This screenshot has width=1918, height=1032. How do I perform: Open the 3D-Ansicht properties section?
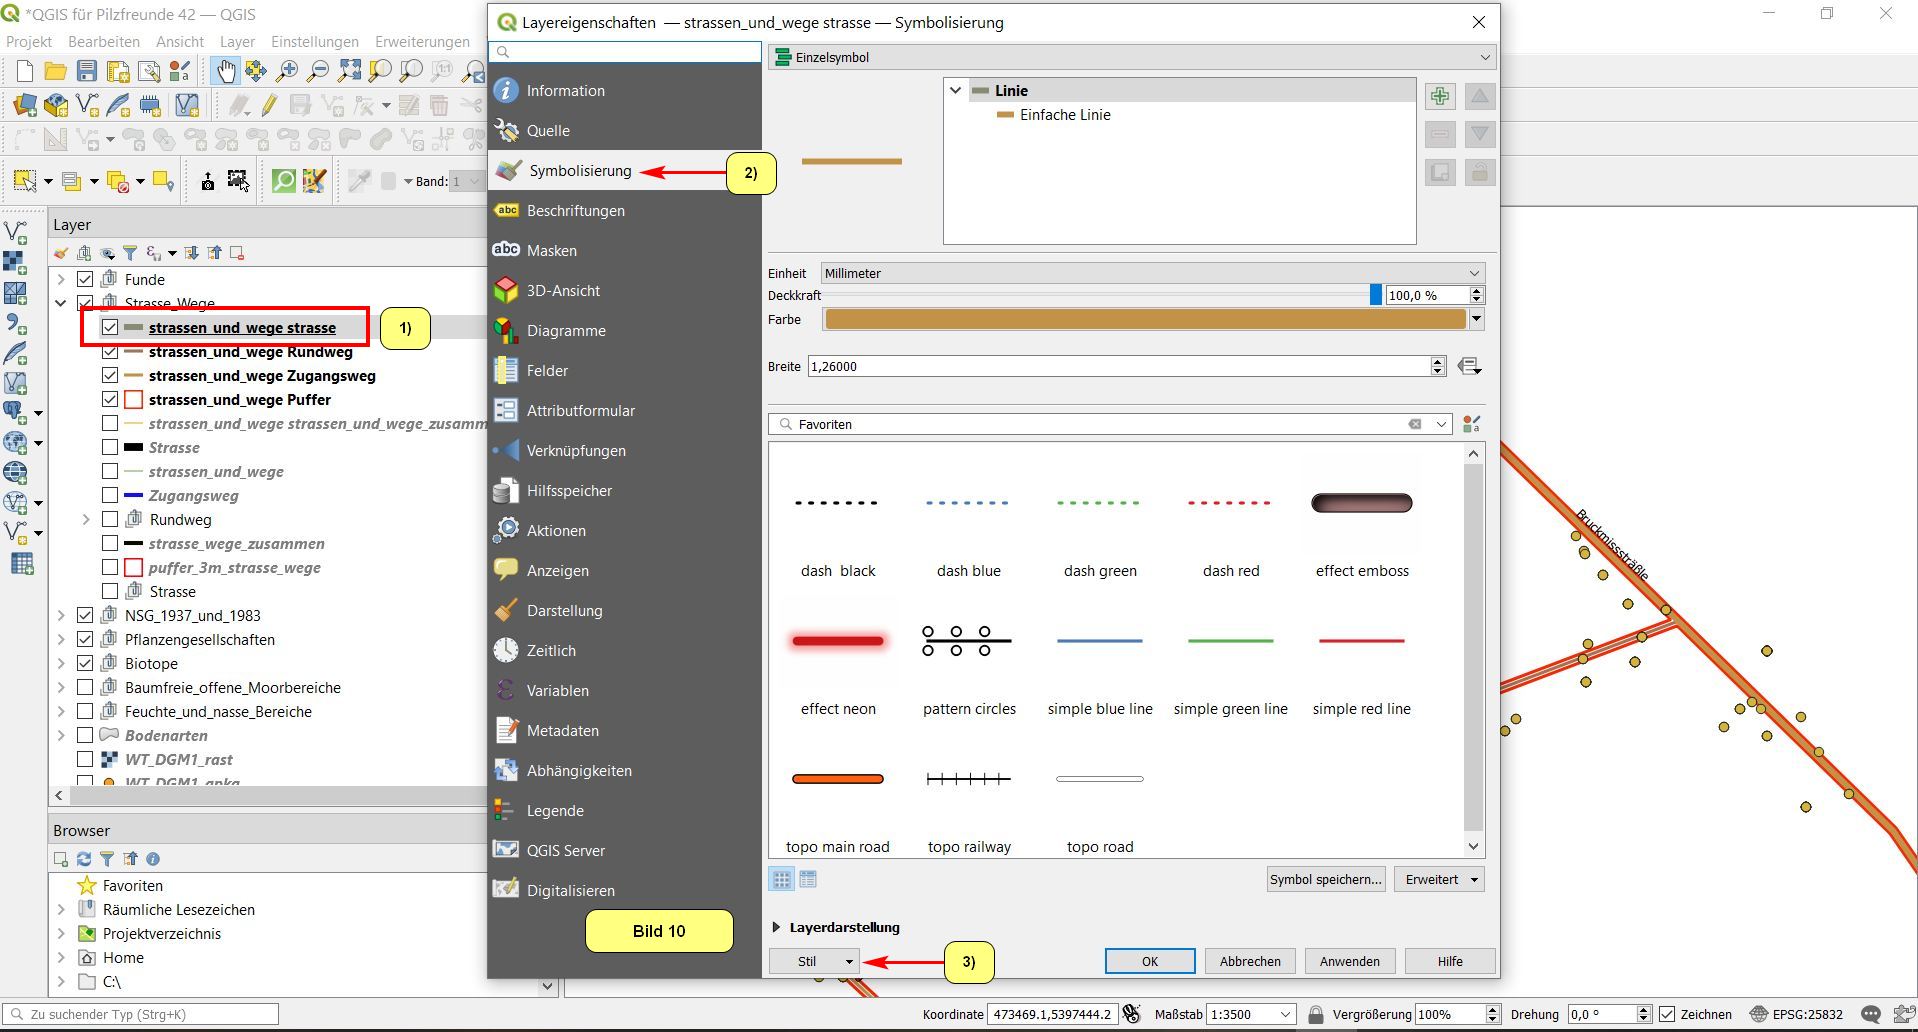point(562,291)
